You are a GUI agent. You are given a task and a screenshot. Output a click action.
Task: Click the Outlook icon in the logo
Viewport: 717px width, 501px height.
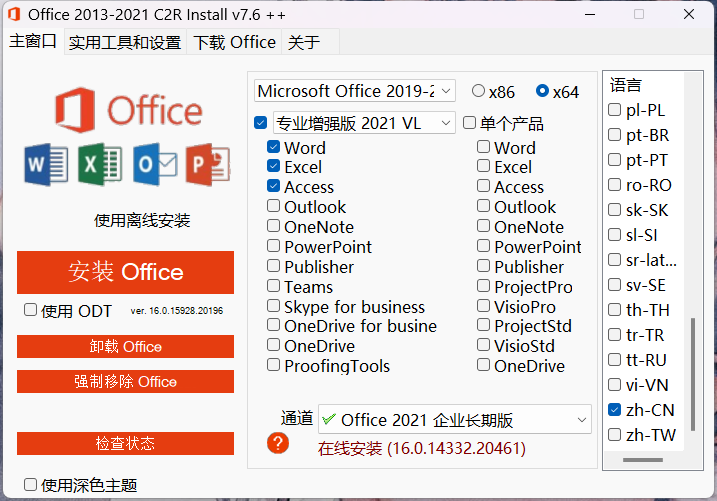tap(155, 163)
